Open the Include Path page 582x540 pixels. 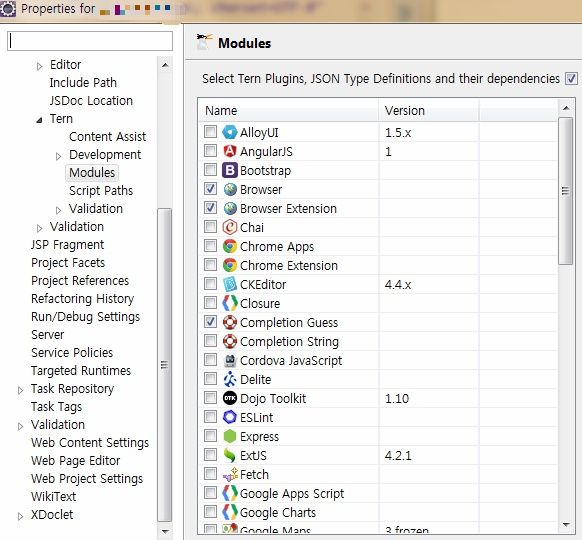click(83, 82)
